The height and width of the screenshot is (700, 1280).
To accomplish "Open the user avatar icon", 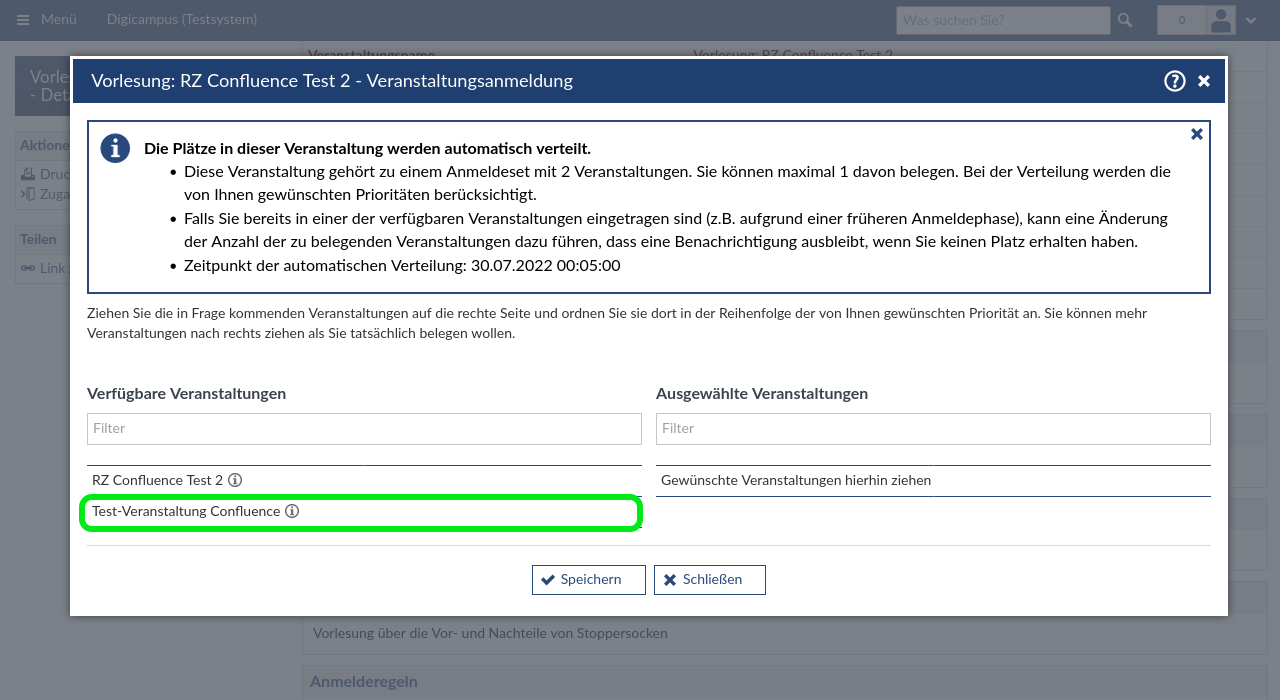I will [1221, 20].
